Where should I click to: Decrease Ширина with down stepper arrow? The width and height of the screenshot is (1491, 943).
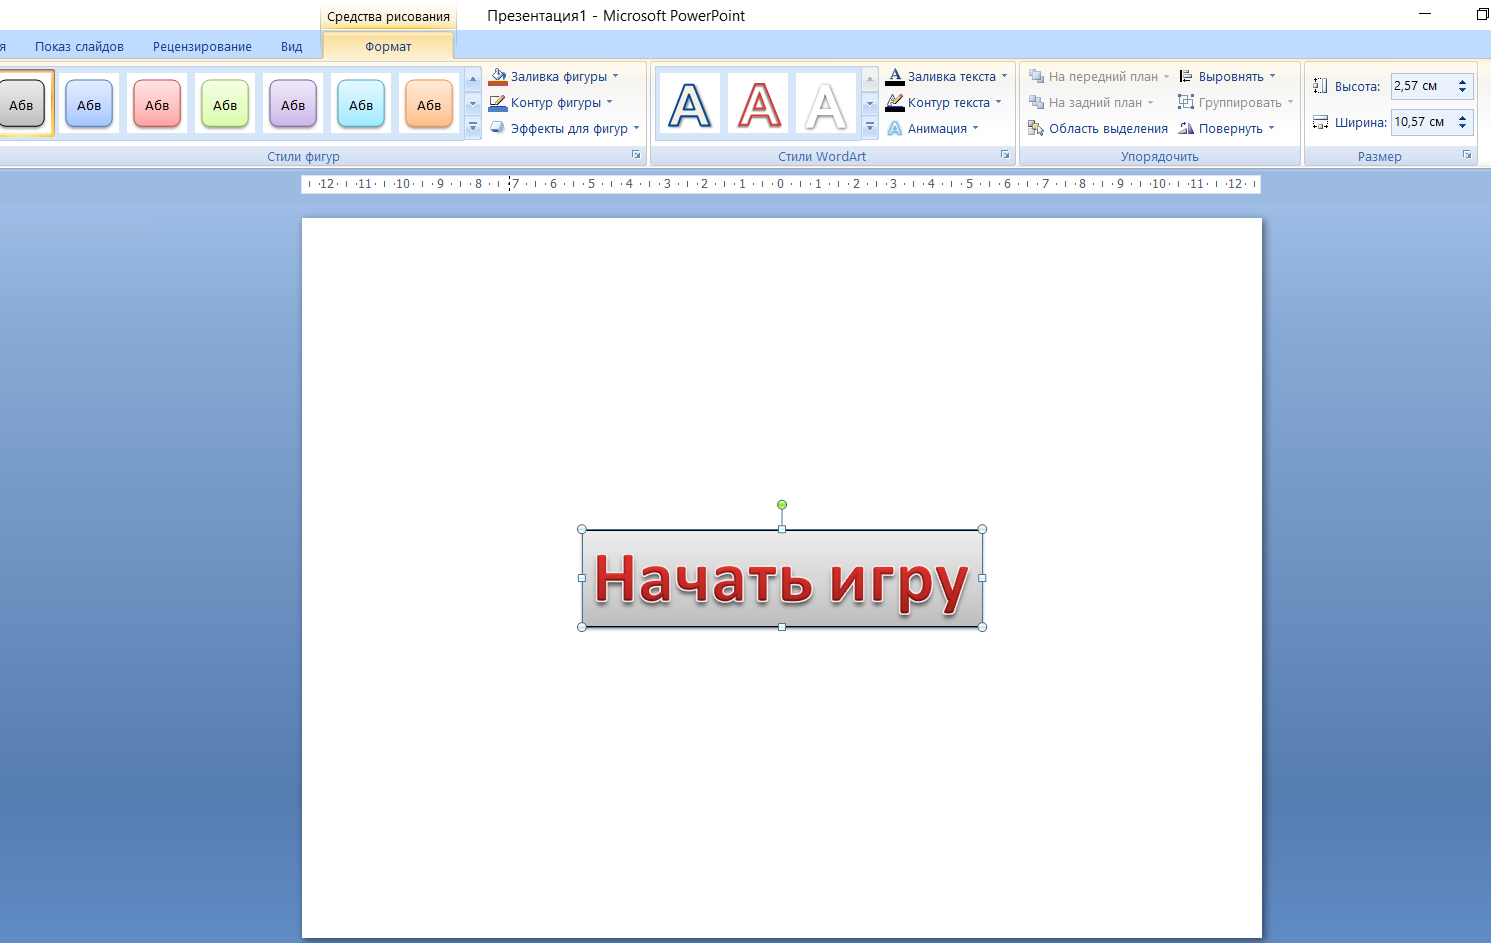pyautogui.click(x=1463, y=127)
